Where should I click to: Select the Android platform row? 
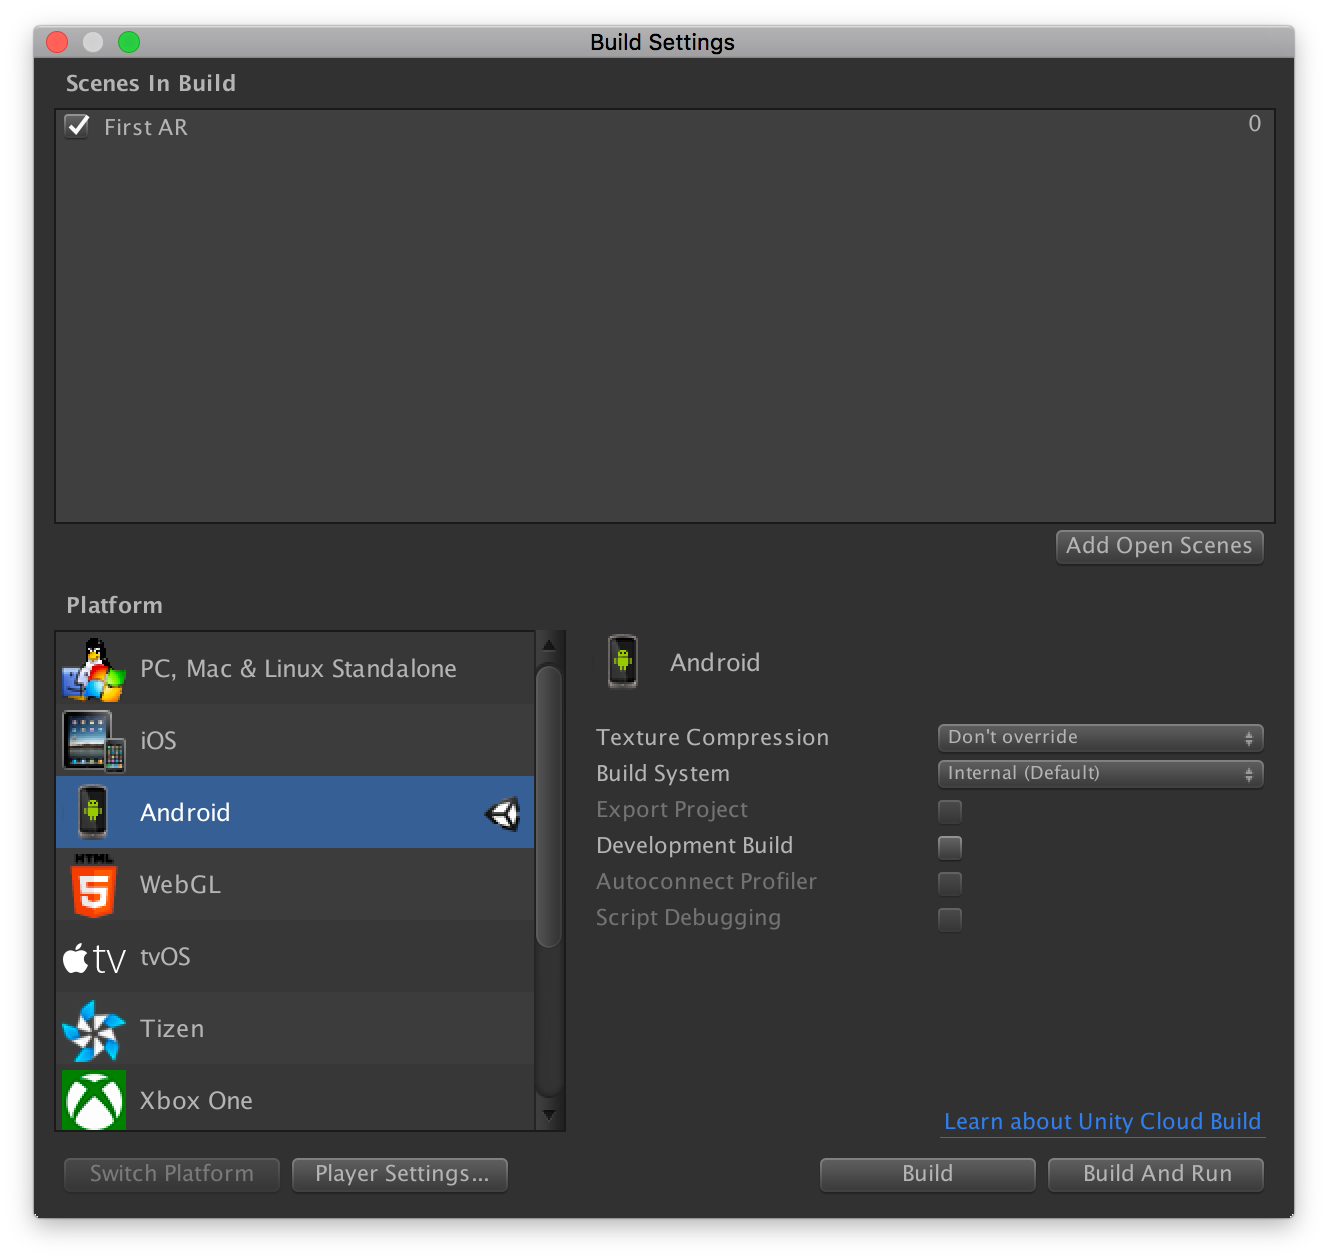tap(295, 813)
